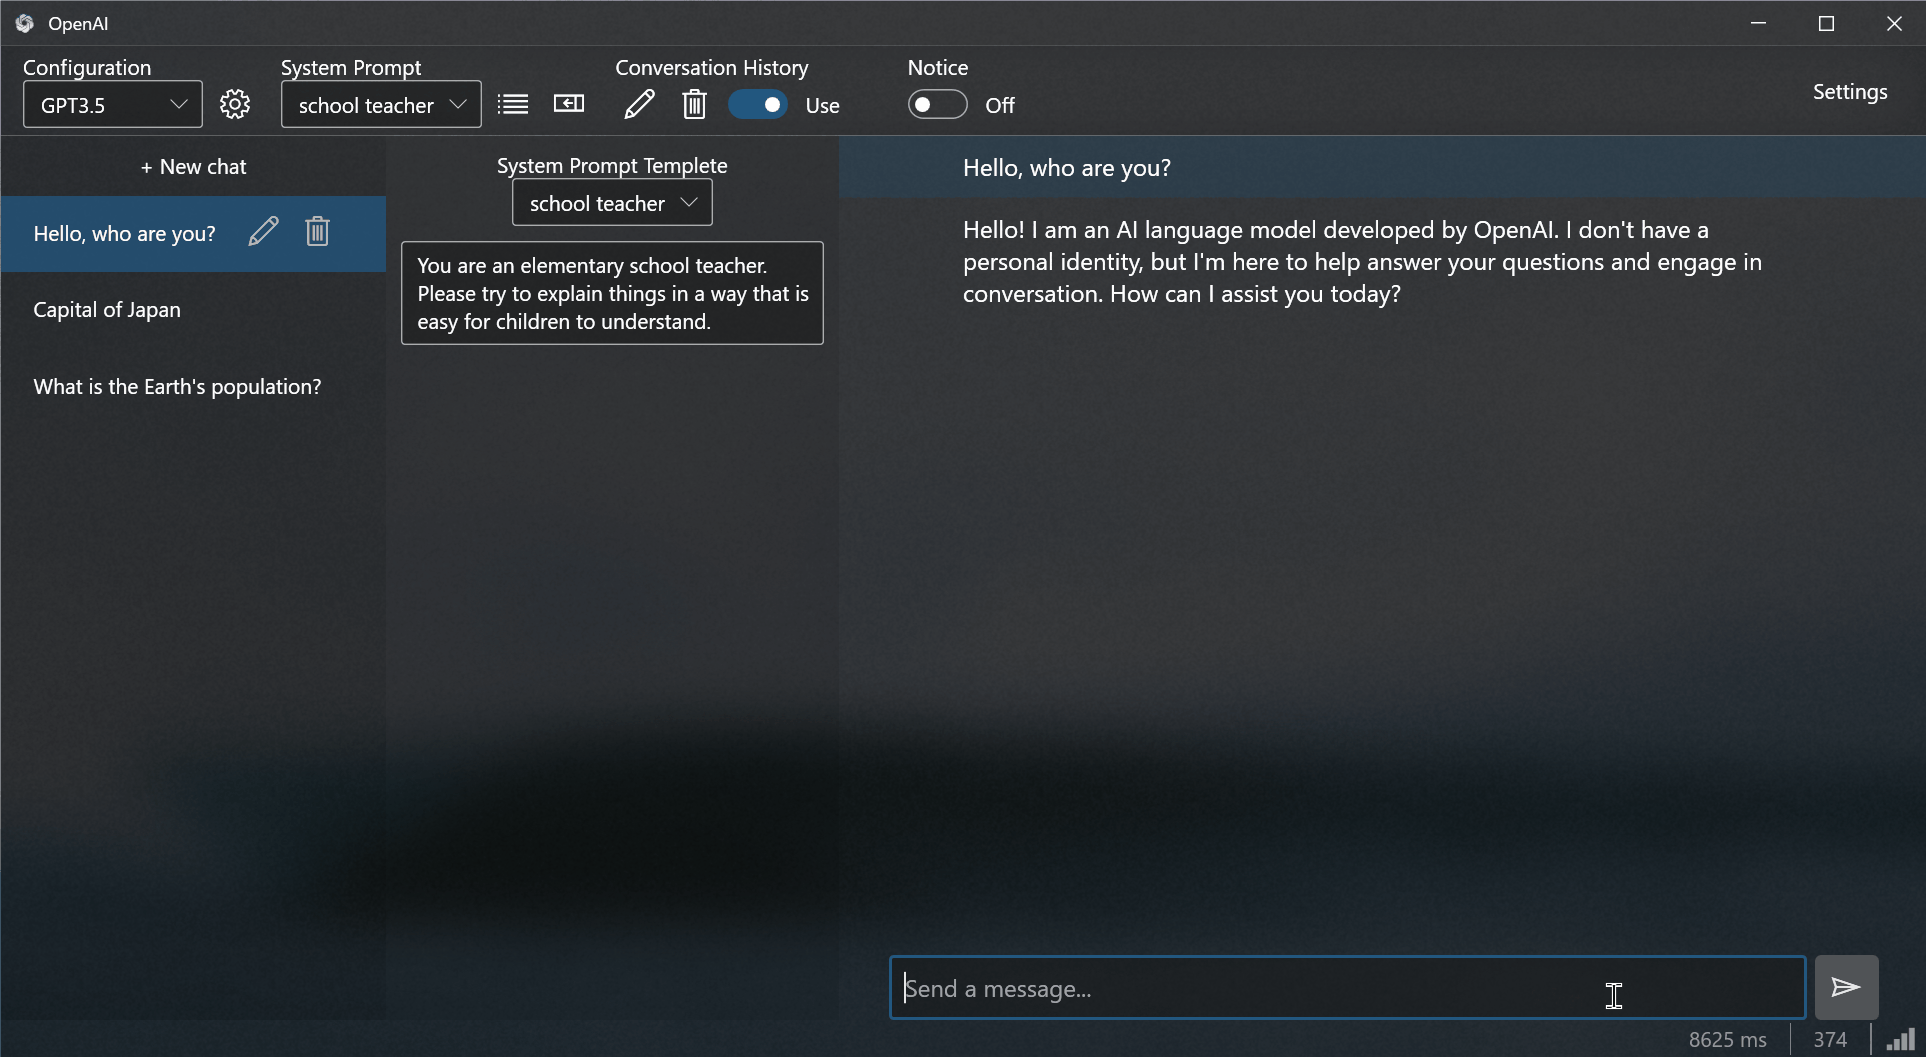This screenshot has height=1057, width=1926.
Task: Expand the System Prompt Templete dropdown
Action: pos(612,203)
